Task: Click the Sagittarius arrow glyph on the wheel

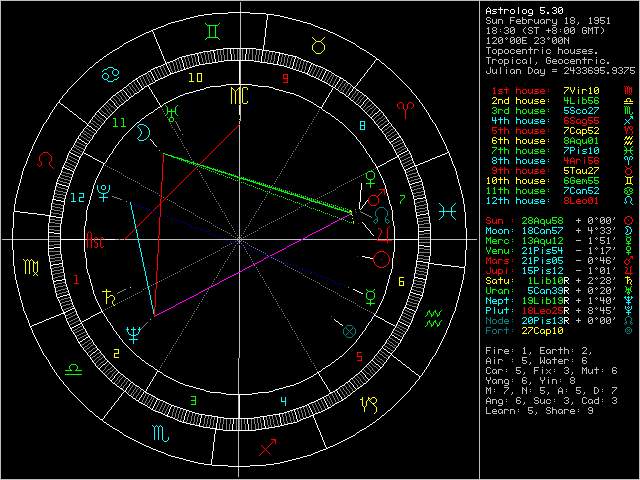Action: pyautogui.click(x=265, y=450)
